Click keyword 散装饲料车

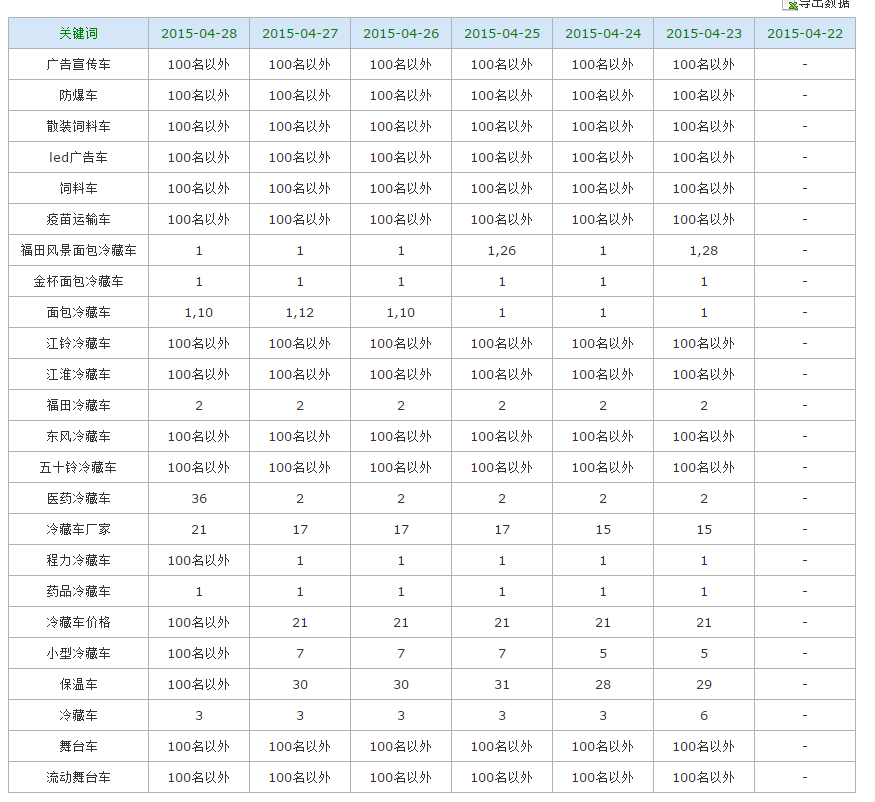pyautogui.click(x=79, y=127)
